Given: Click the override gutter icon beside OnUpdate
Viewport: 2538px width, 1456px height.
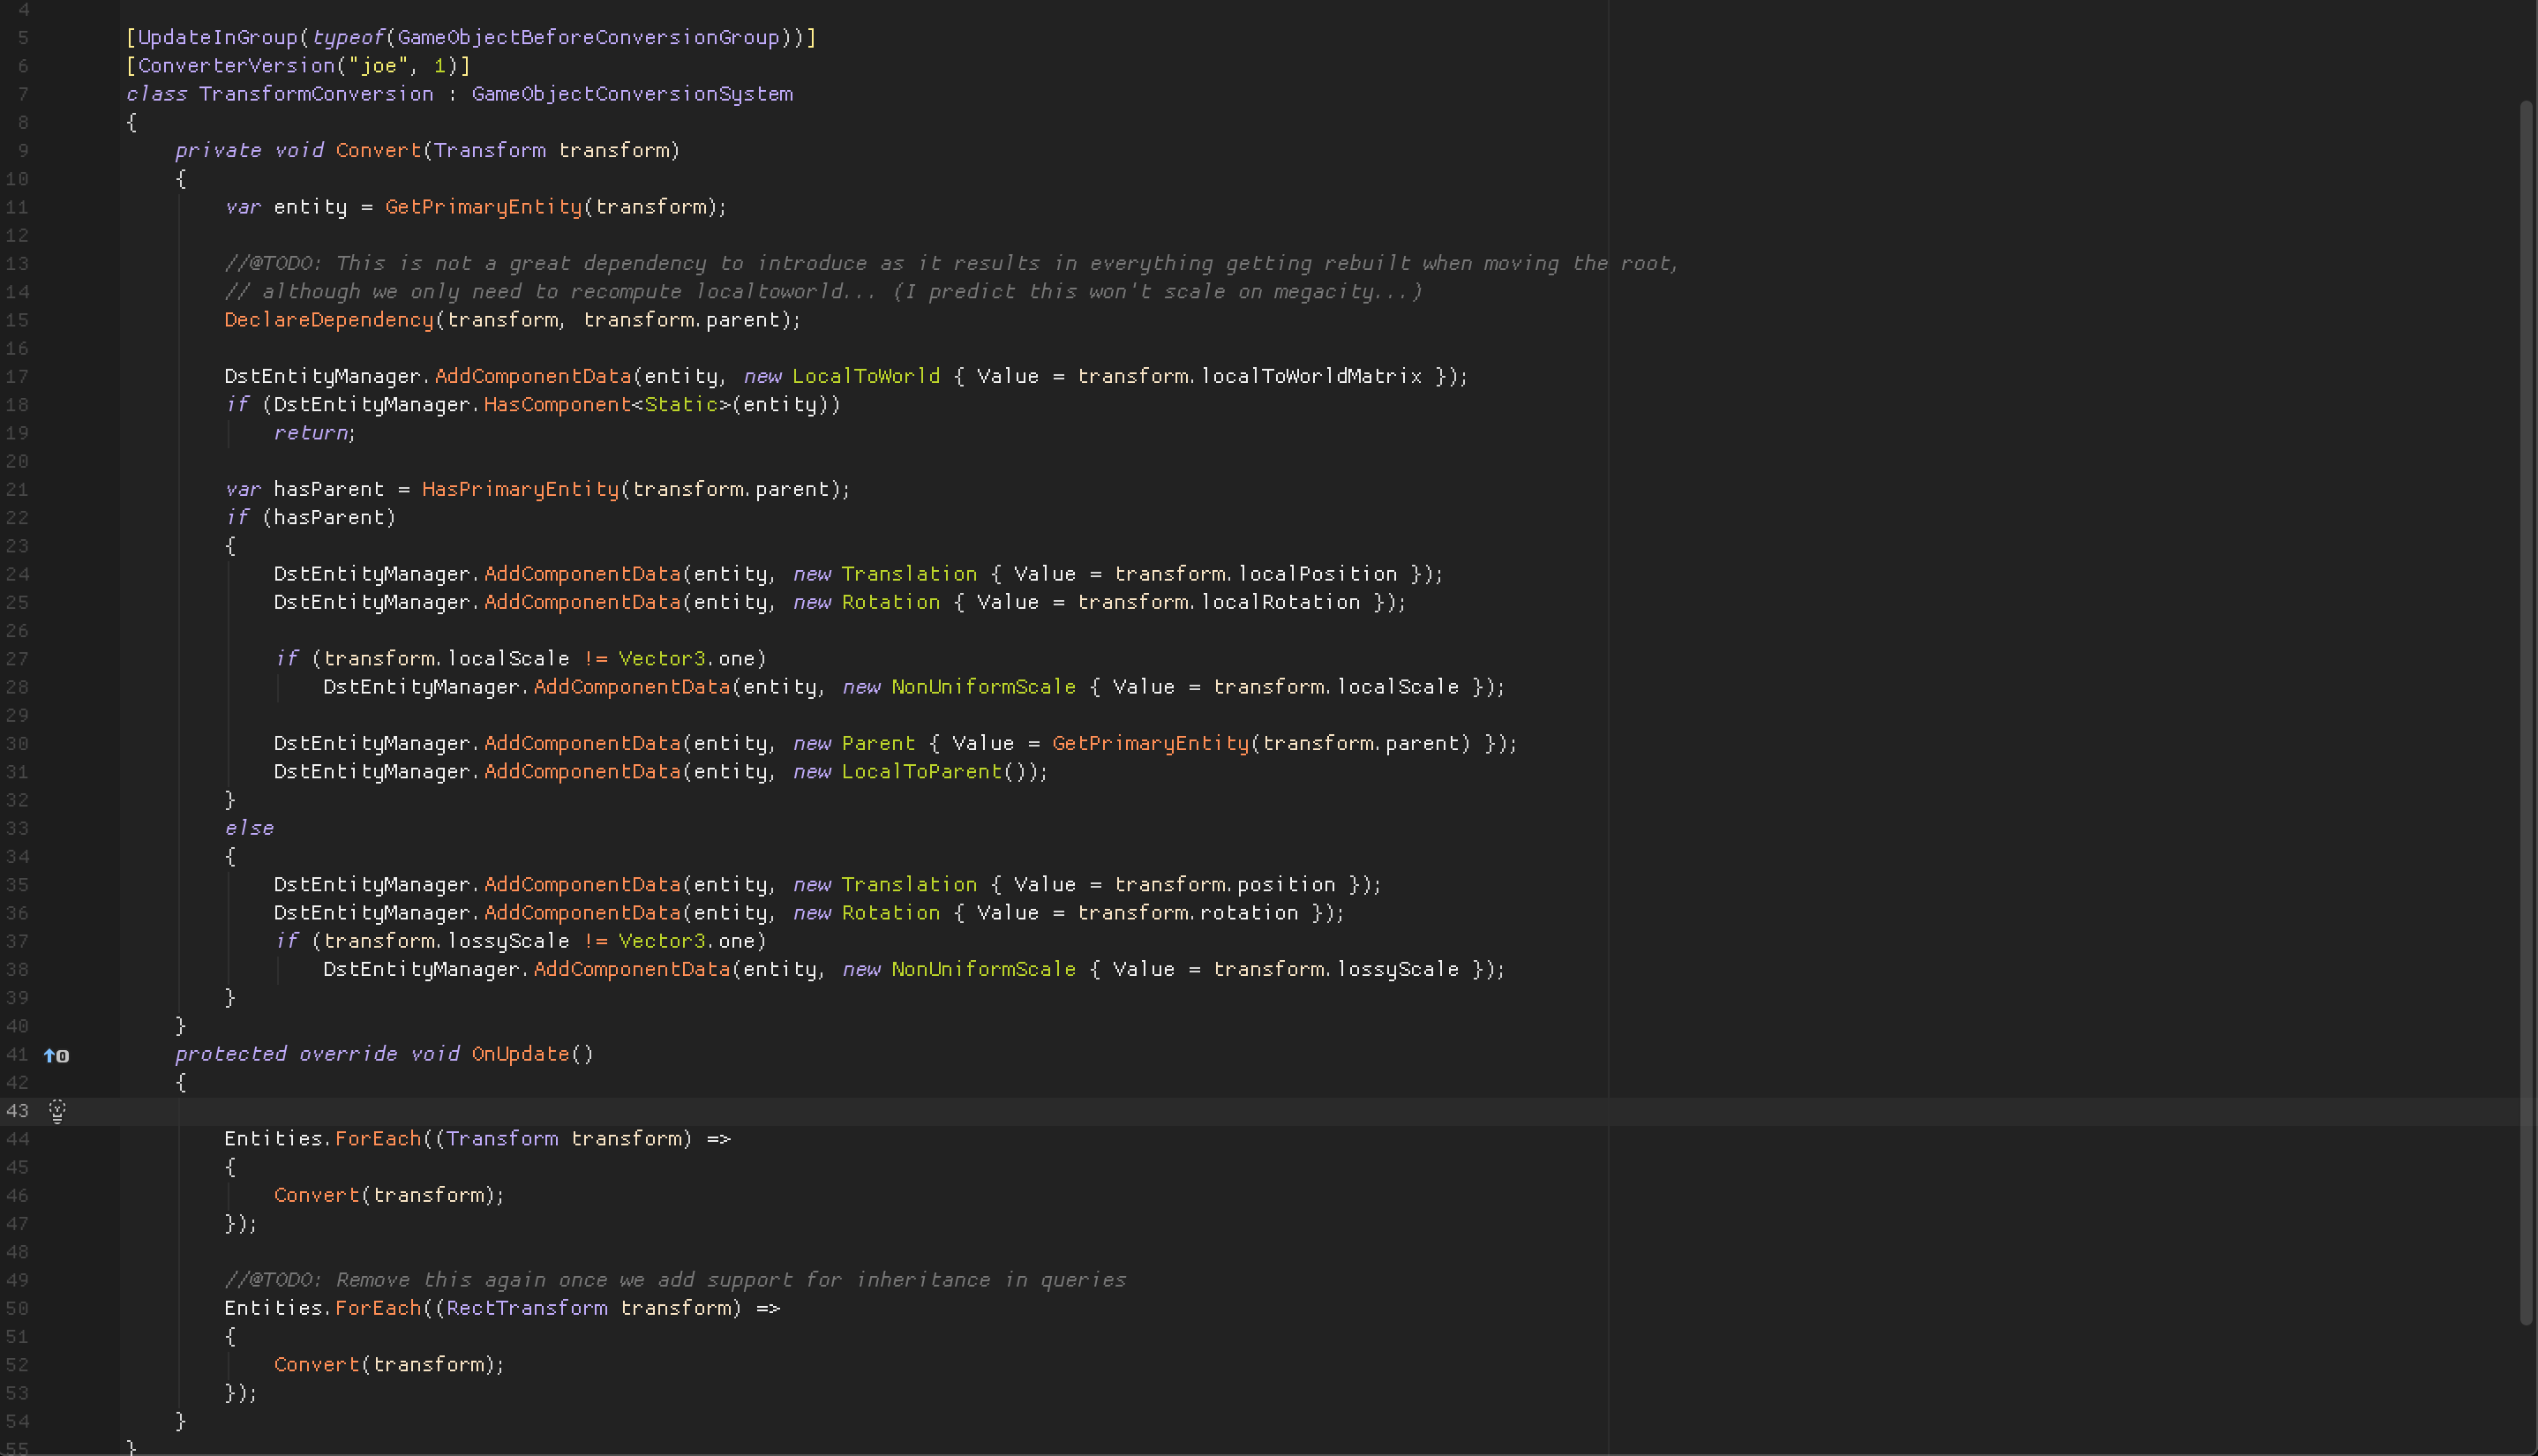Looking at the screenshot, I should pos(56,1055).
